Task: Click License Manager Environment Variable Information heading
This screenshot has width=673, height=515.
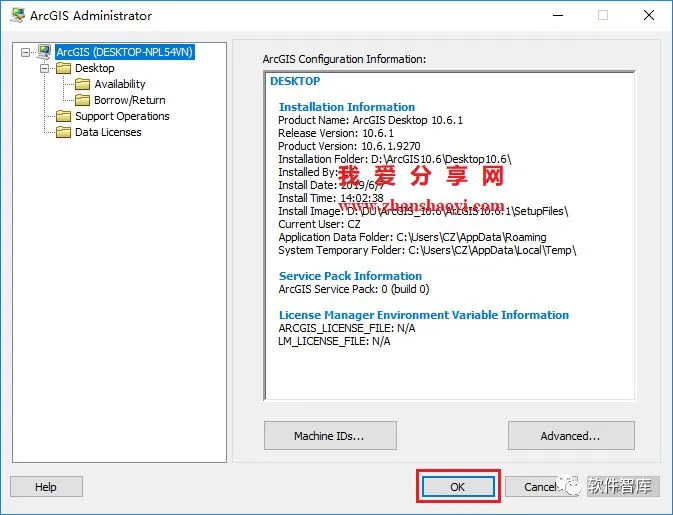Action: coord(424,315)
